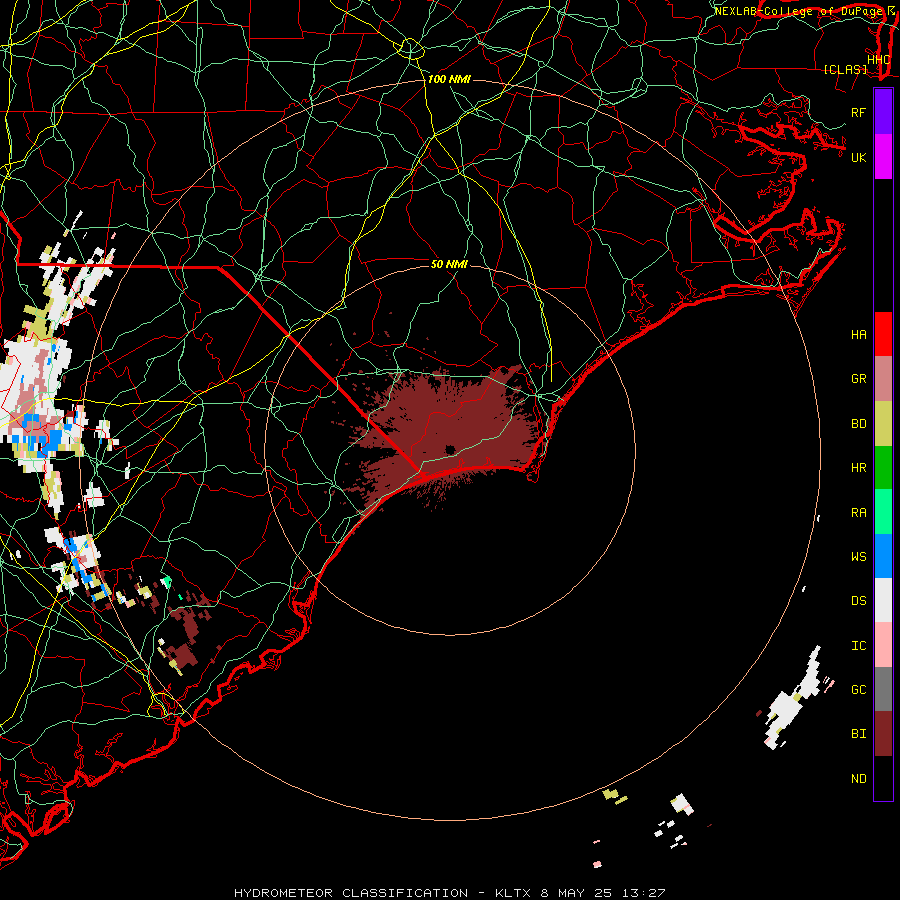Click the red HA legend color swatch
Image resolution: width=900 pixels, height=900 pixels.
click(883, 334)
